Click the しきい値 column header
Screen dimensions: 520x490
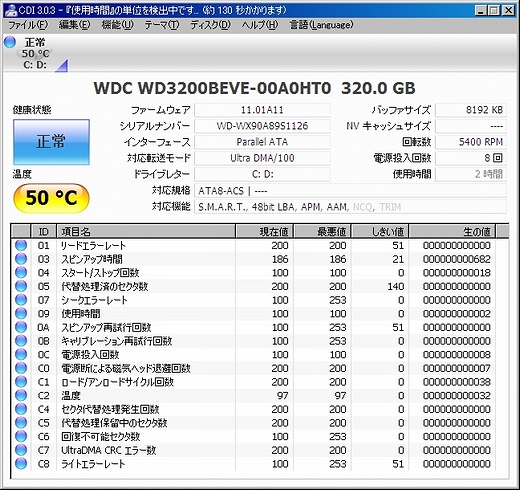[380, 231]
